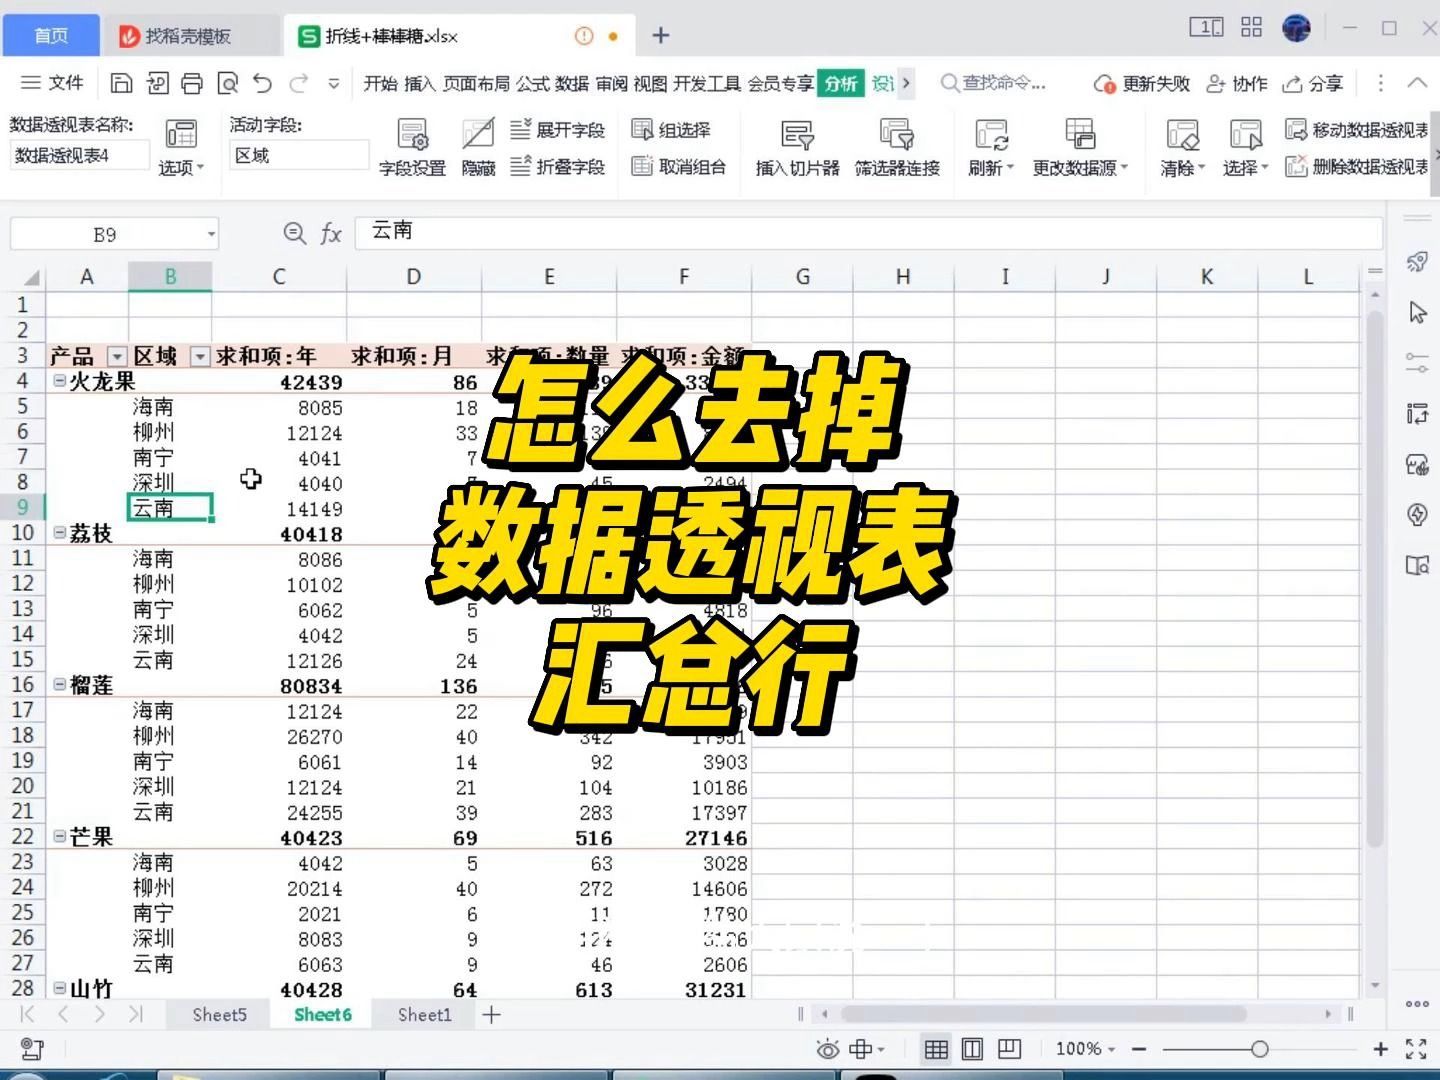1440x1080 pixels.
Task: Switch to the 页面布局 ribbon tab
Action: coord(476,84)
